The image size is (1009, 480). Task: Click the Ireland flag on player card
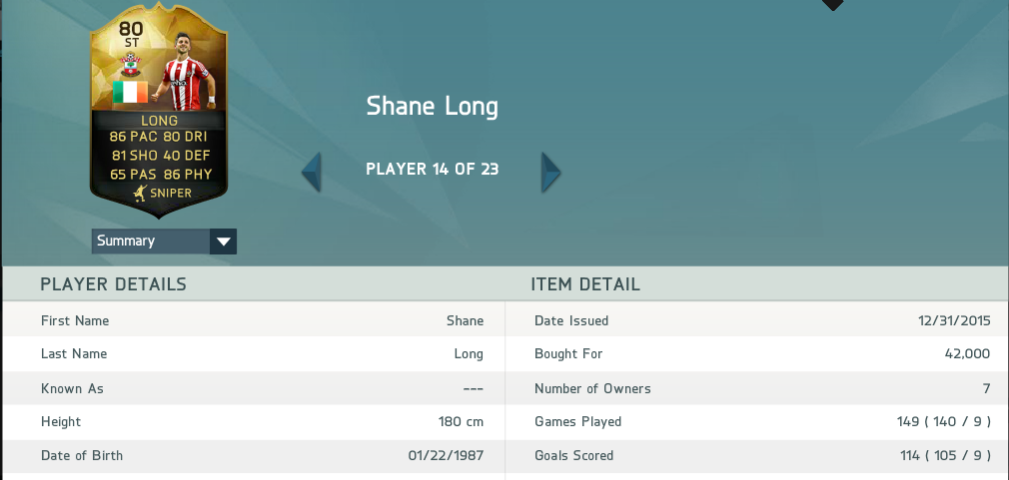[x=129, y=93]
